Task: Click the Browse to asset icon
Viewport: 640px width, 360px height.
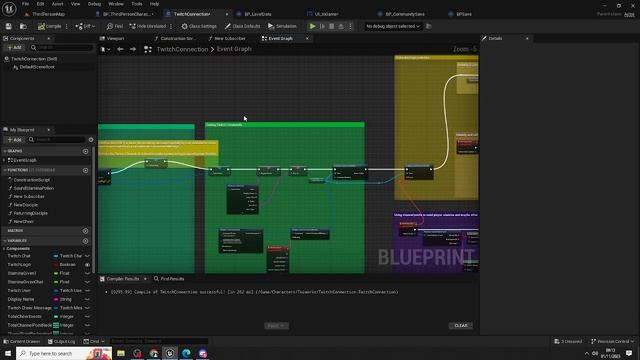Action: pos(23,26)
